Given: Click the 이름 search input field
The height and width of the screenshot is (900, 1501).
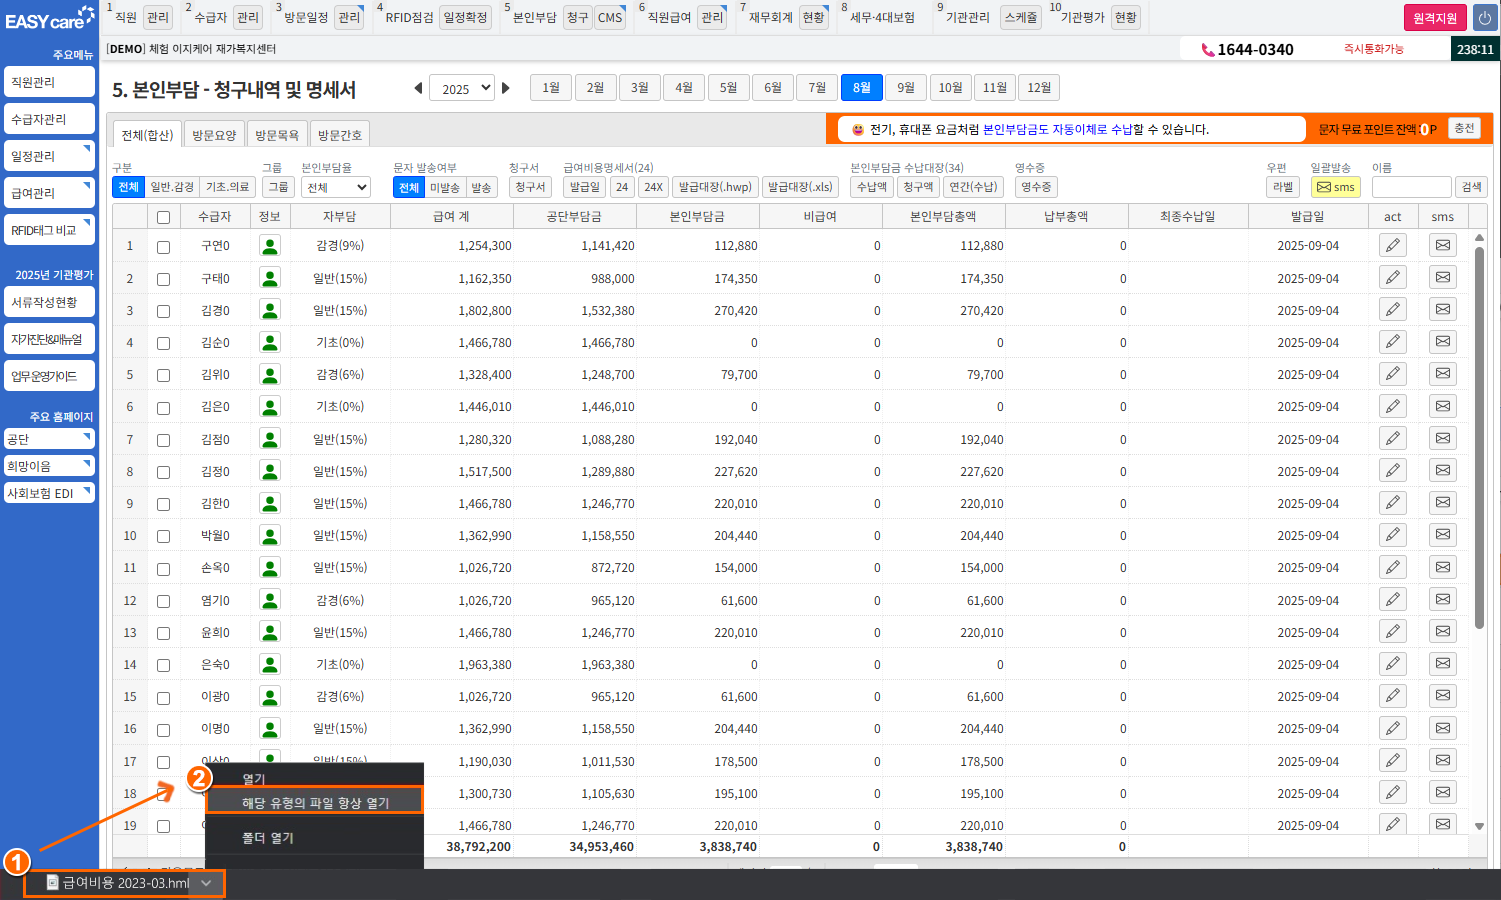Looking at the screenshot, I should (1411, 187).
